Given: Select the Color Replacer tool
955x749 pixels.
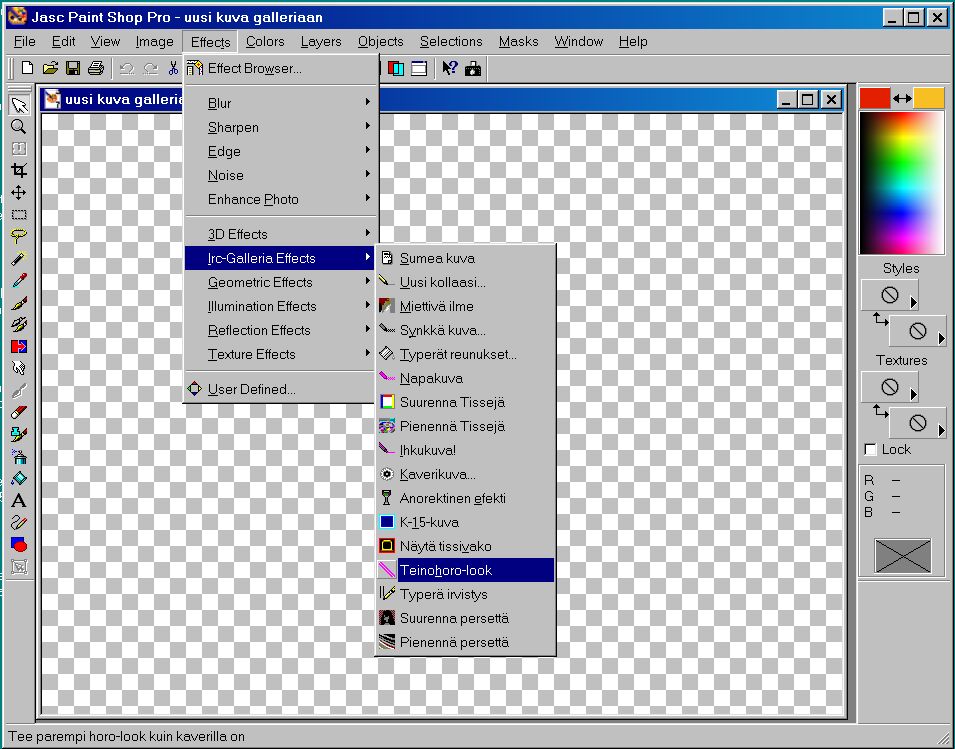Looking at the screenshot, I should (x=19, y=346).
